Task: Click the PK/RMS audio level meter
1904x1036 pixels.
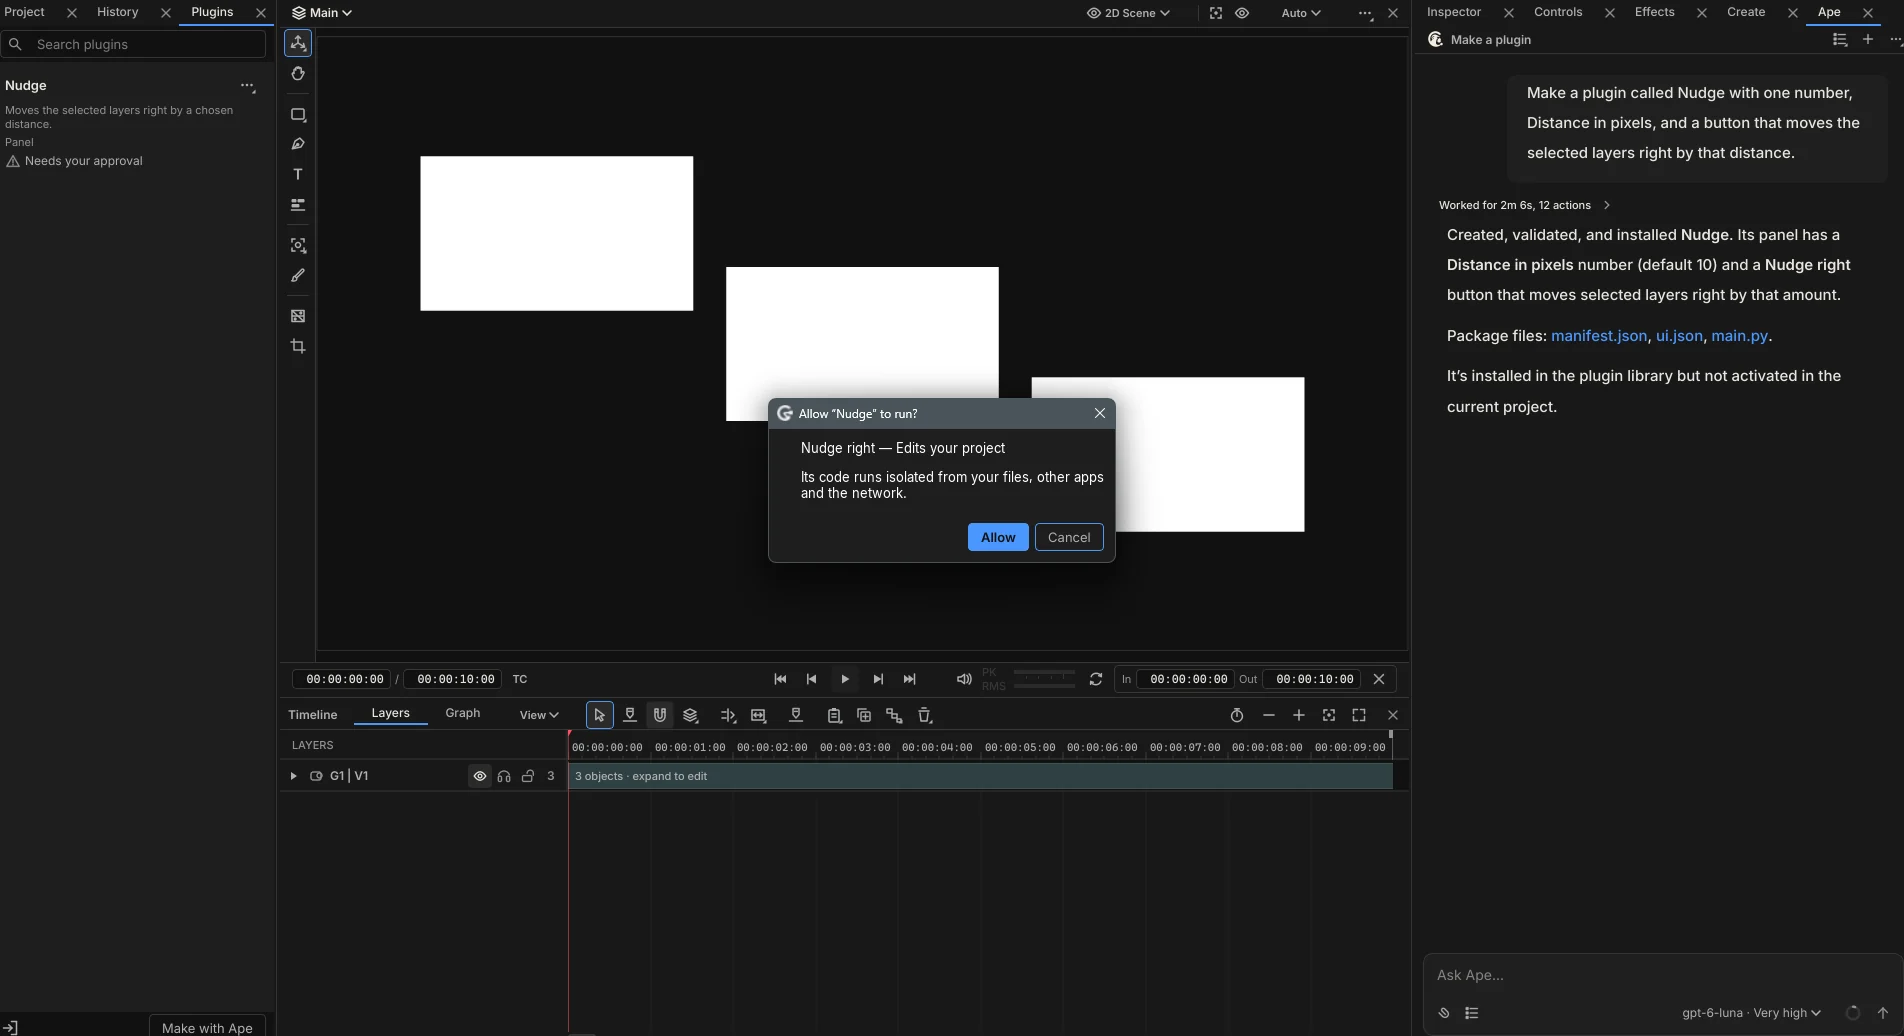Action: point(1029,679)
